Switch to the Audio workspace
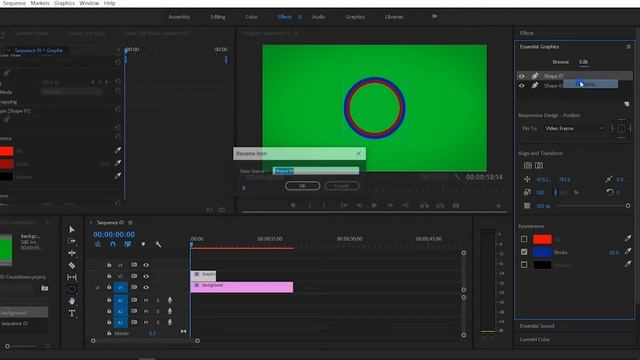The image size is (640, 360). pos(319,17)
